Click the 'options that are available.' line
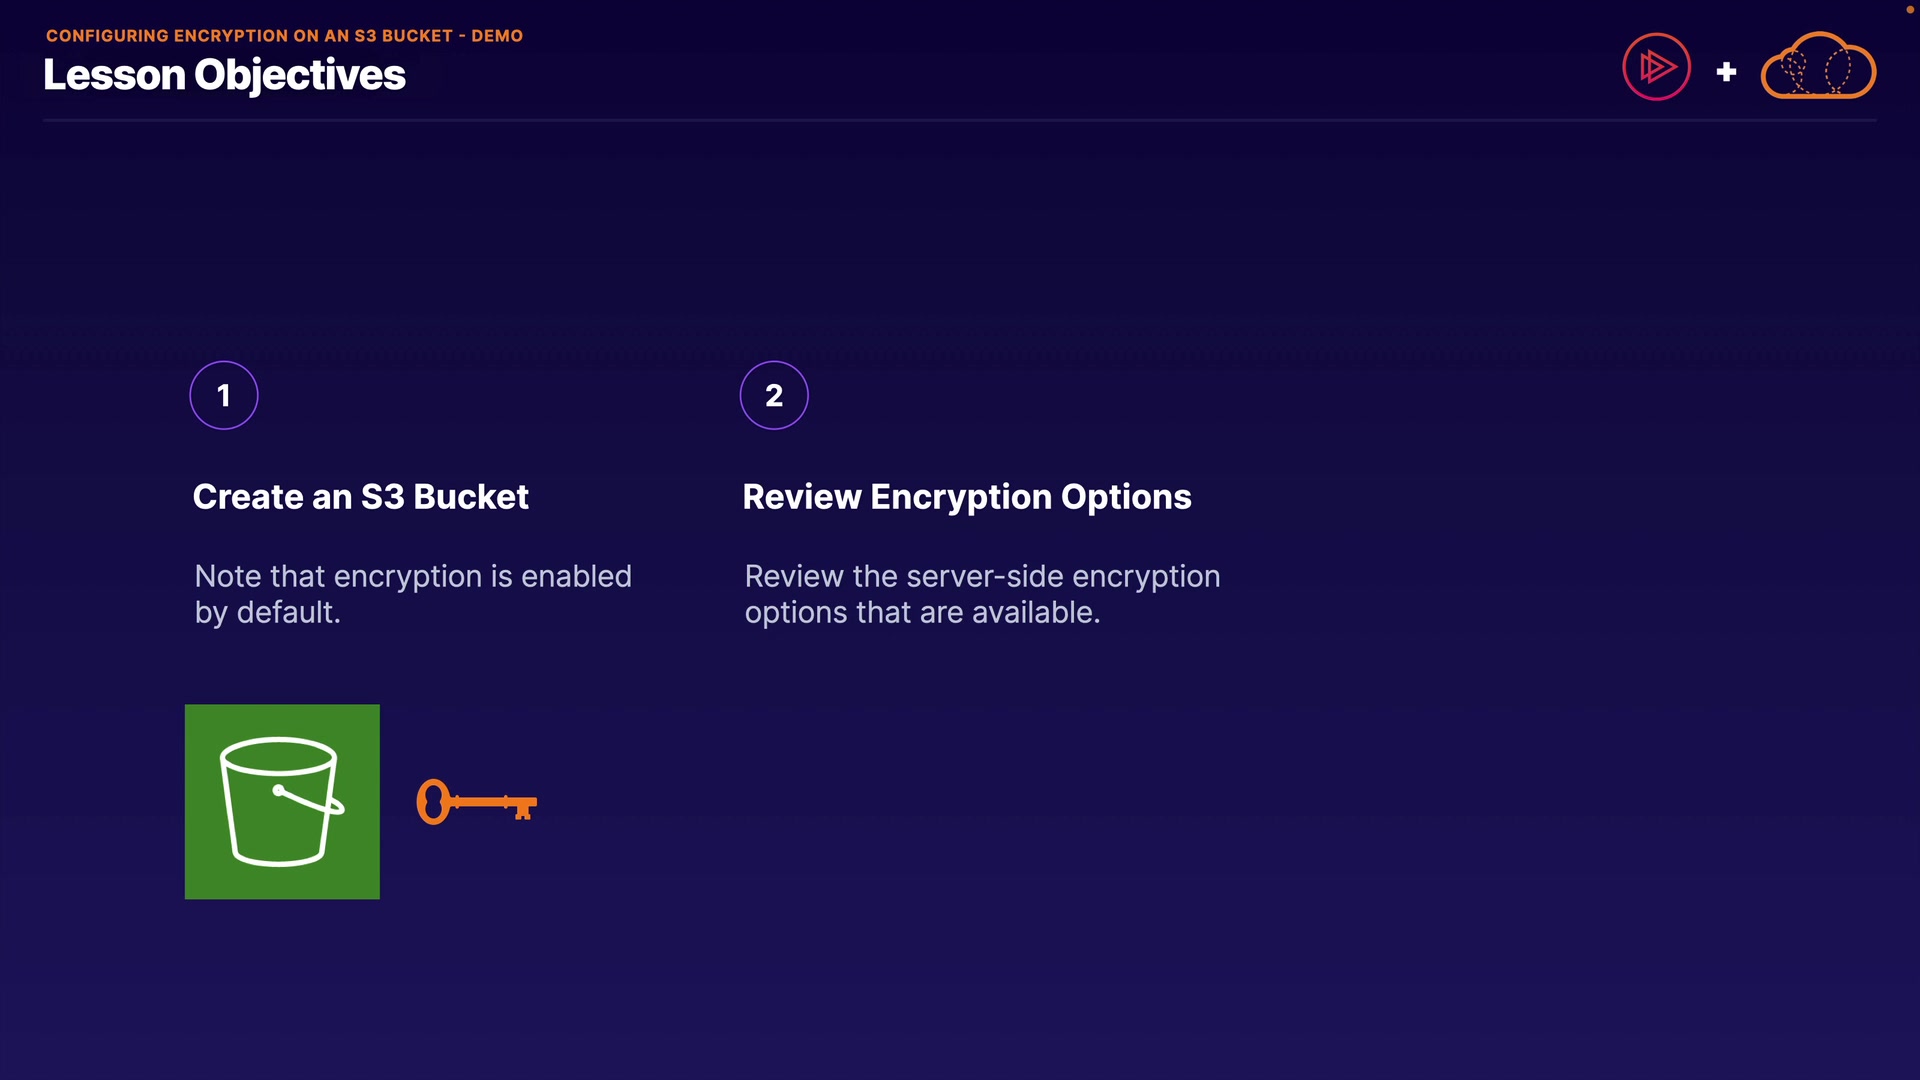The height and width of the screenshot is (1080, 1920). 922,613
